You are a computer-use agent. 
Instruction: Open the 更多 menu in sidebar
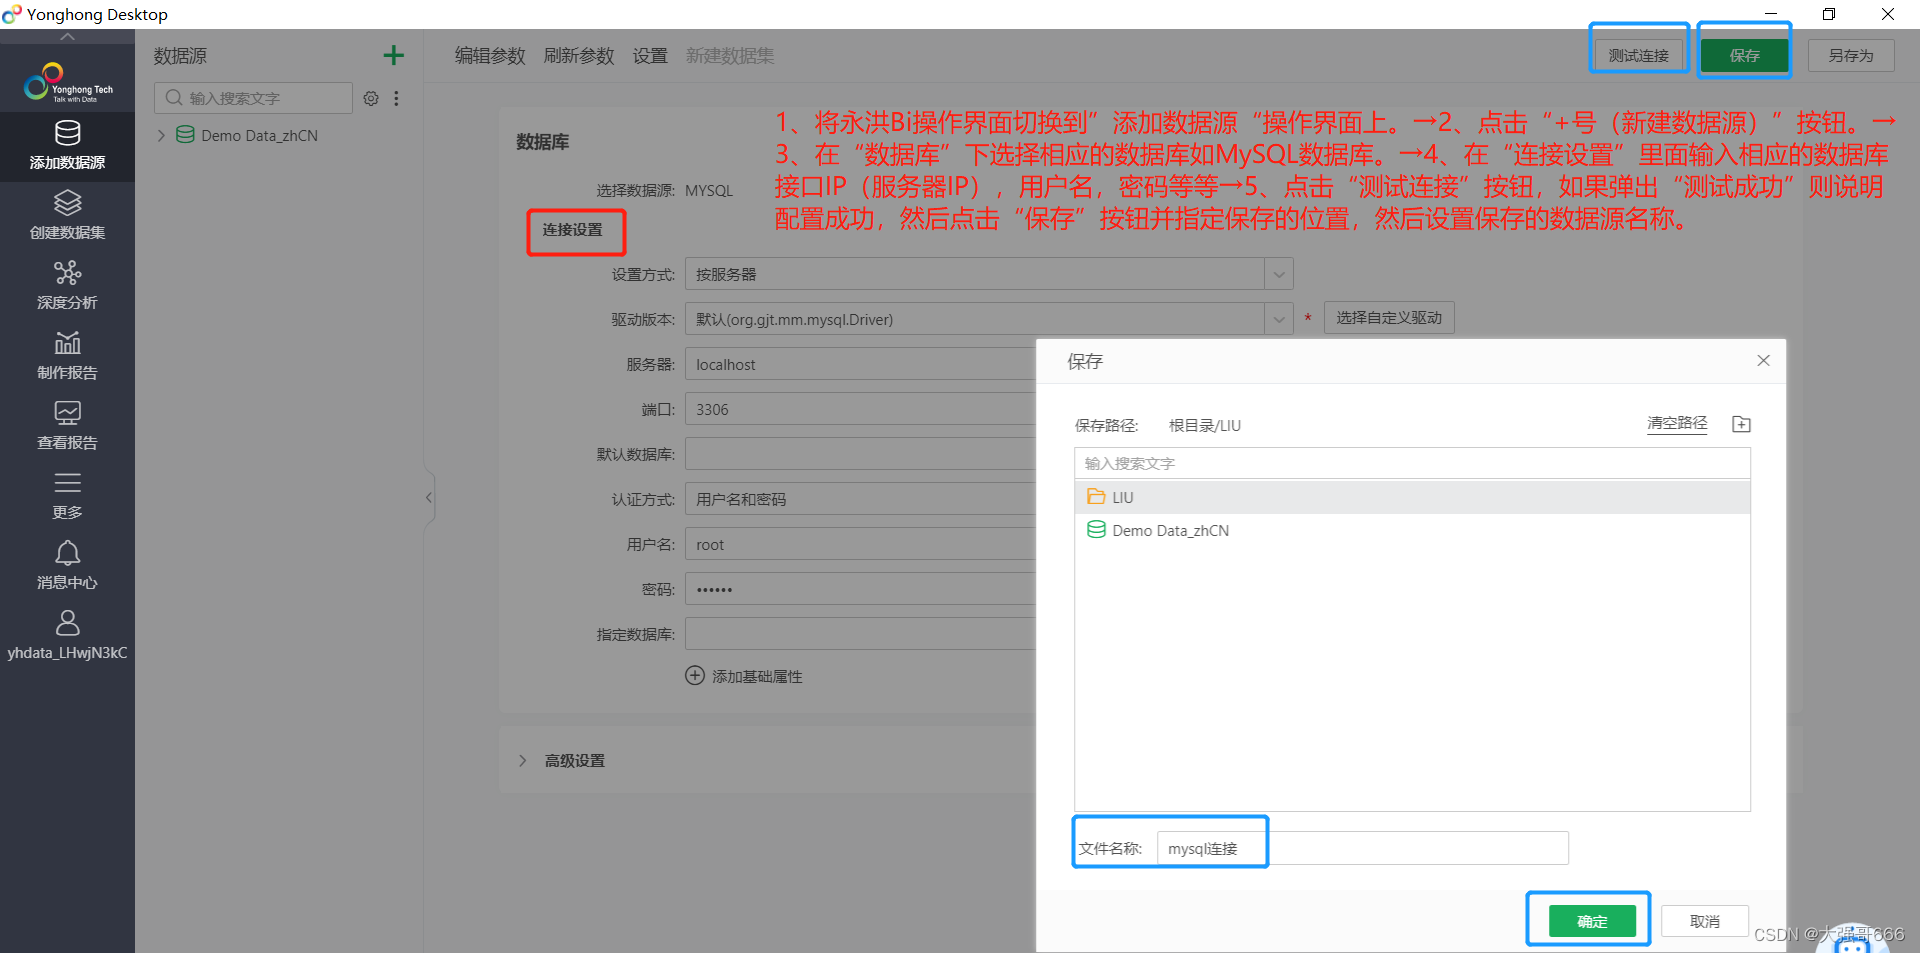tap(67, 496)
